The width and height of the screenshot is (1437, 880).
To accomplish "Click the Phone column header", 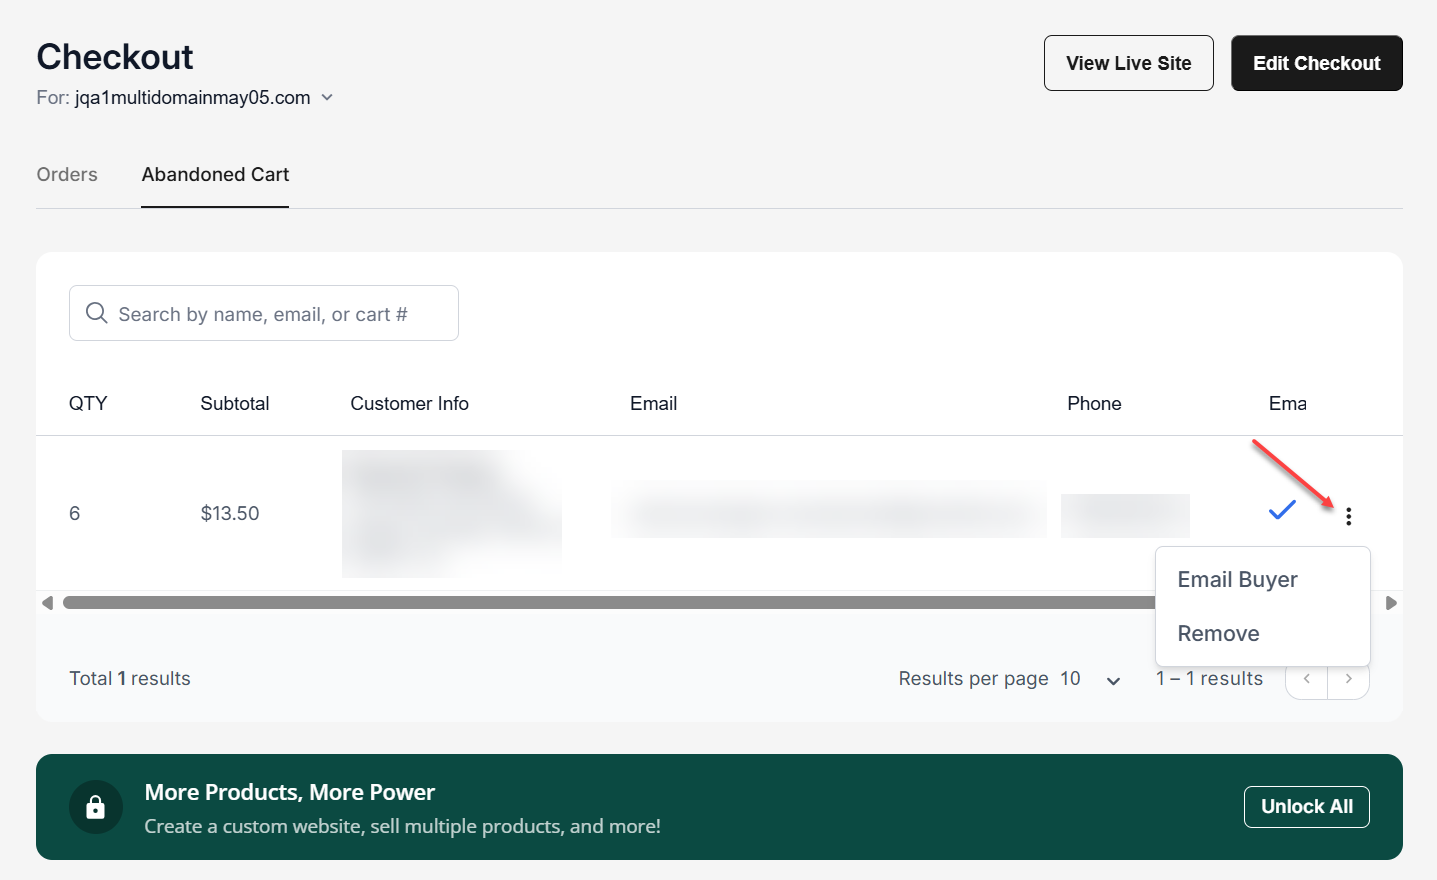I will (x=1094, y=403).
